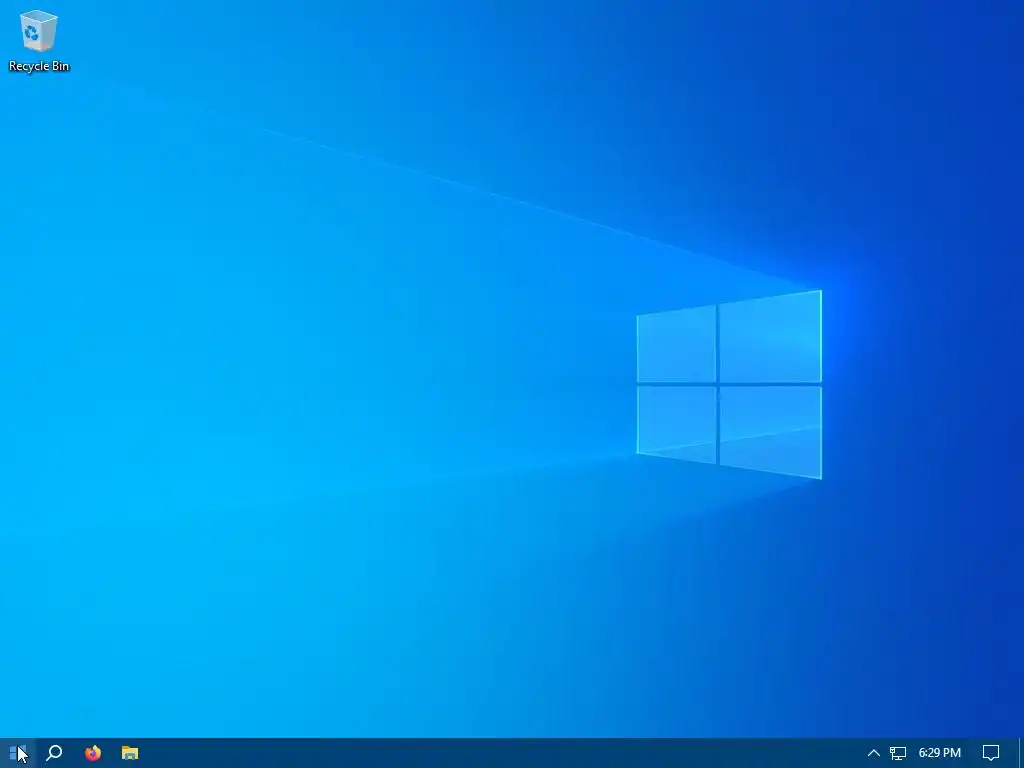Screen dimensions: 1024x768
Task: Show hidden system tray icons
Action: 873,753
